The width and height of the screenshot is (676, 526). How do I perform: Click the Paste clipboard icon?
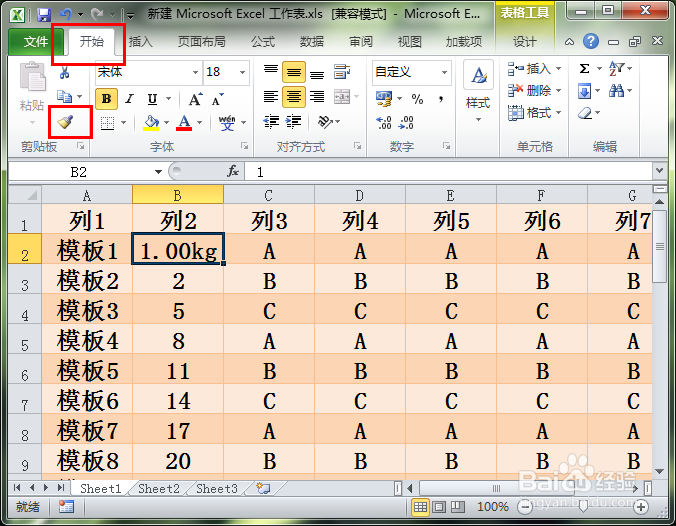click(32, 77)
